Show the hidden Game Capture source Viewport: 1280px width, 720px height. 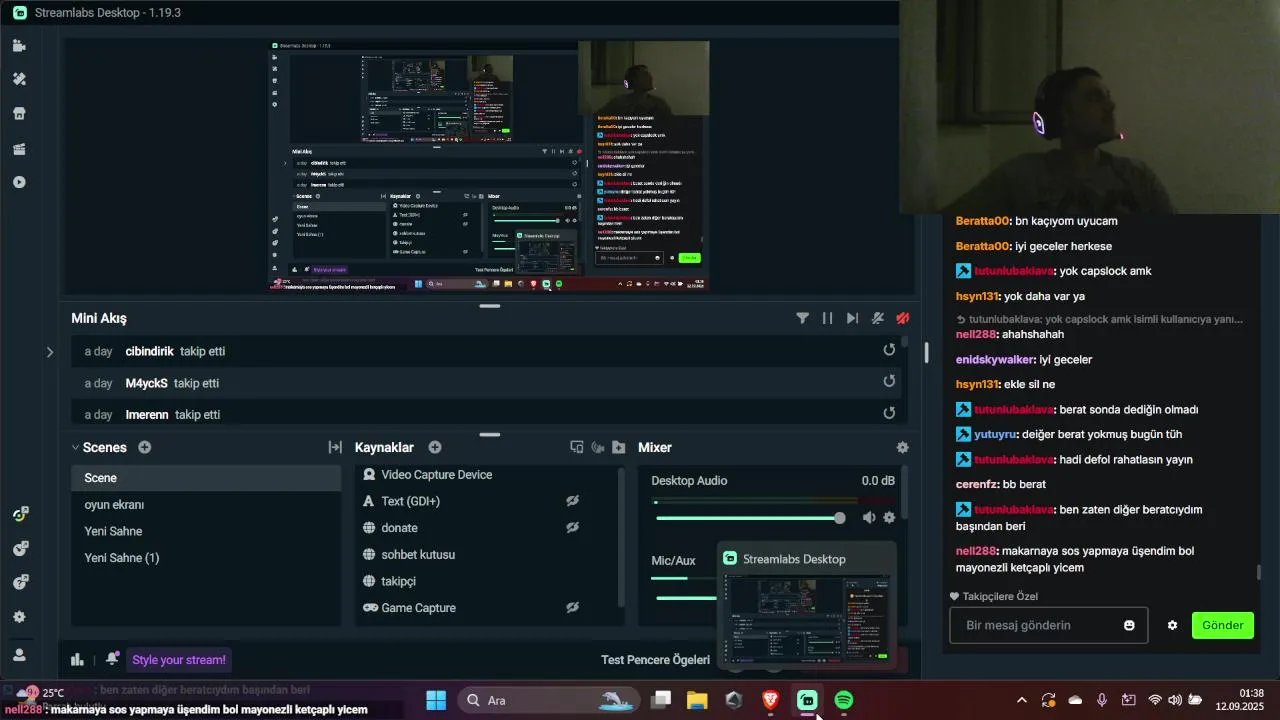572,607
